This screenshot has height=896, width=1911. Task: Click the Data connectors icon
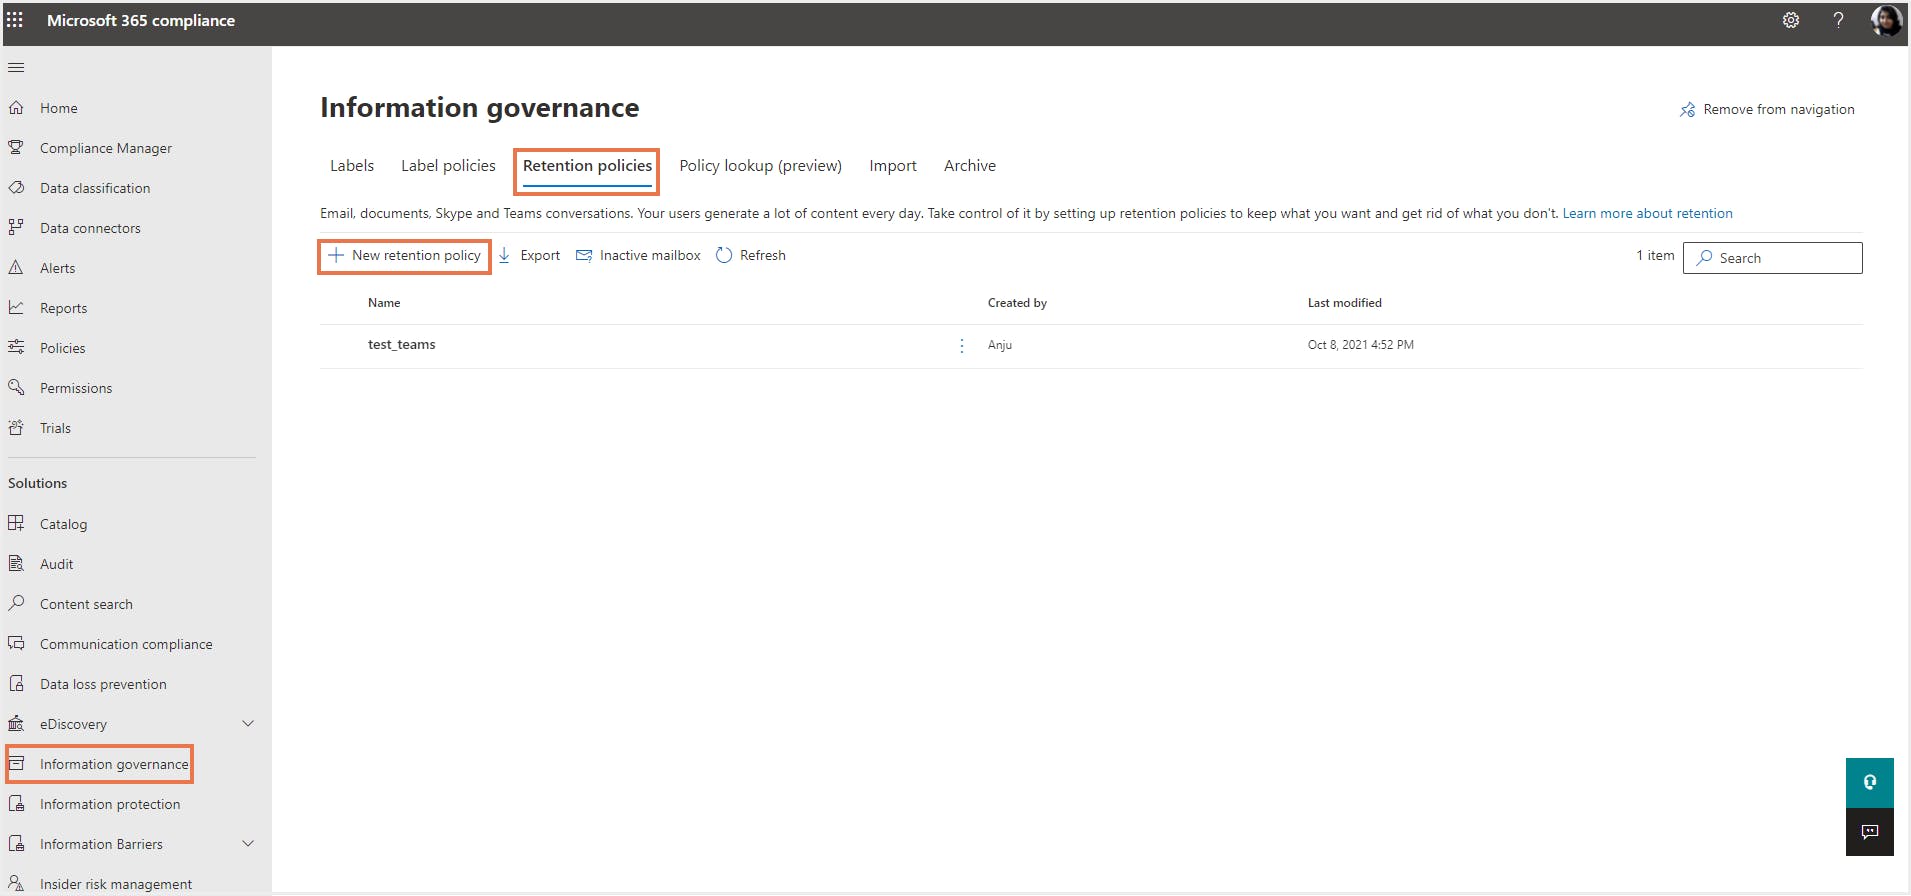point(16,228)
